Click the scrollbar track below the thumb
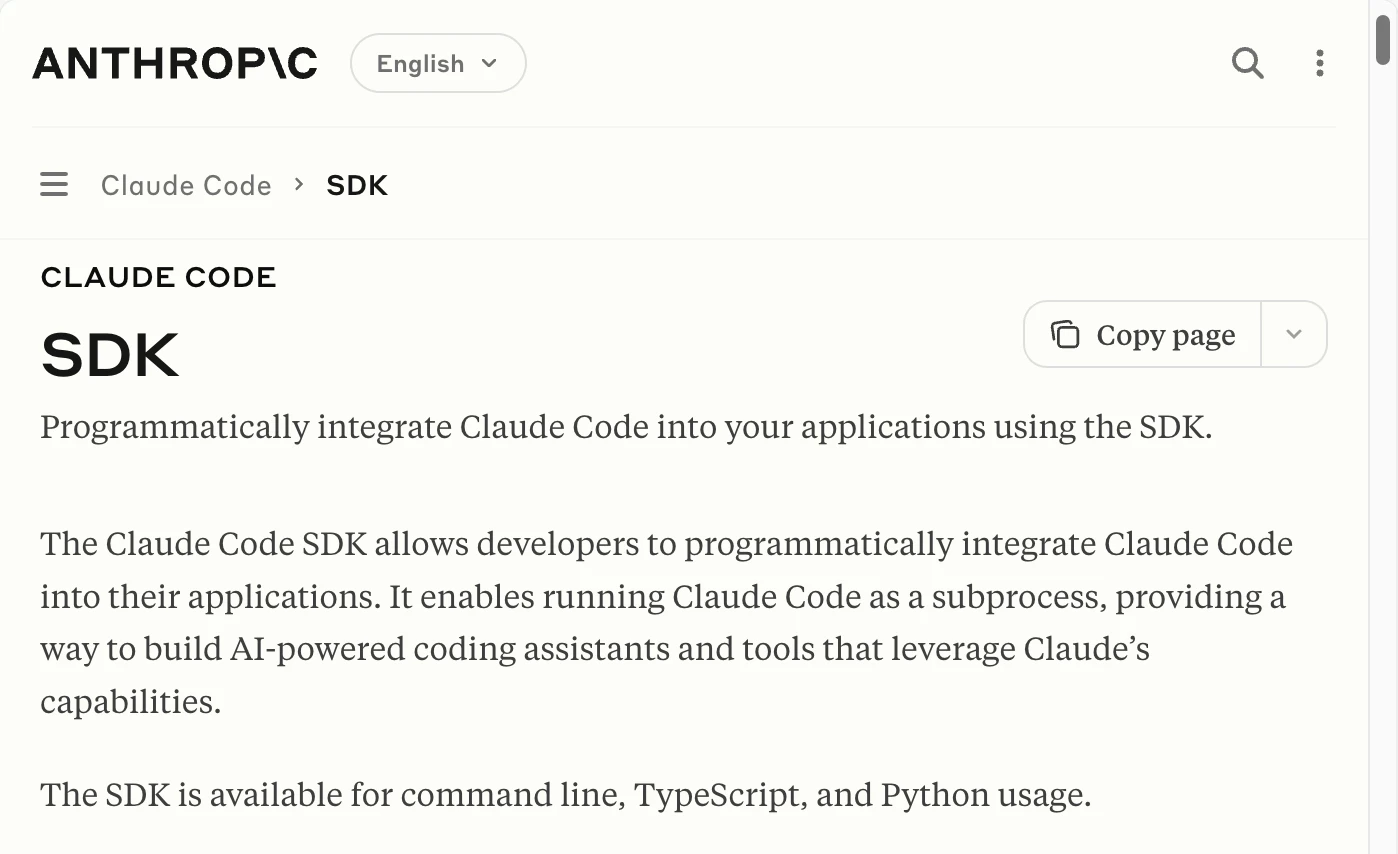This screenshot has height=854, width=1398. click(x=1383, y=450)
